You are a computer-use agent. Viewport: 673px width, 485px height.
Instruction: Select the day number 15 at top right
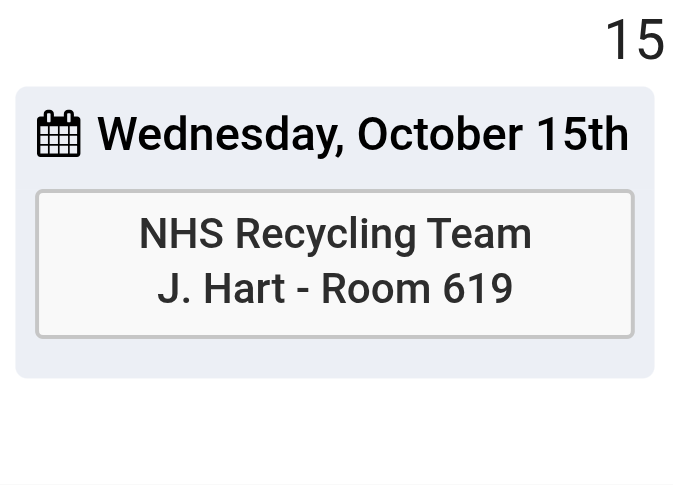pyautogui.click(x=634, y=41)
